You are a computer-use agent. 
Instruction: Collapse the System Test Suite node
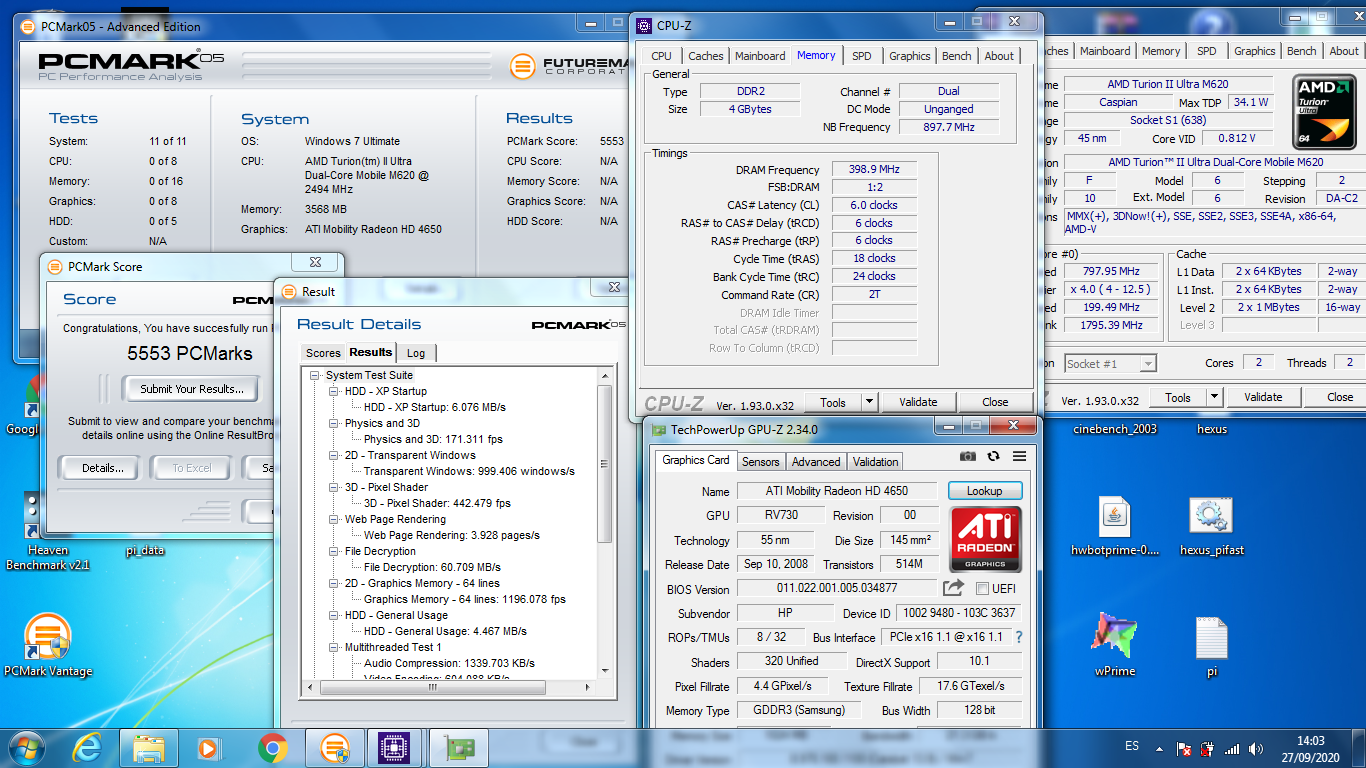(316, 375)
